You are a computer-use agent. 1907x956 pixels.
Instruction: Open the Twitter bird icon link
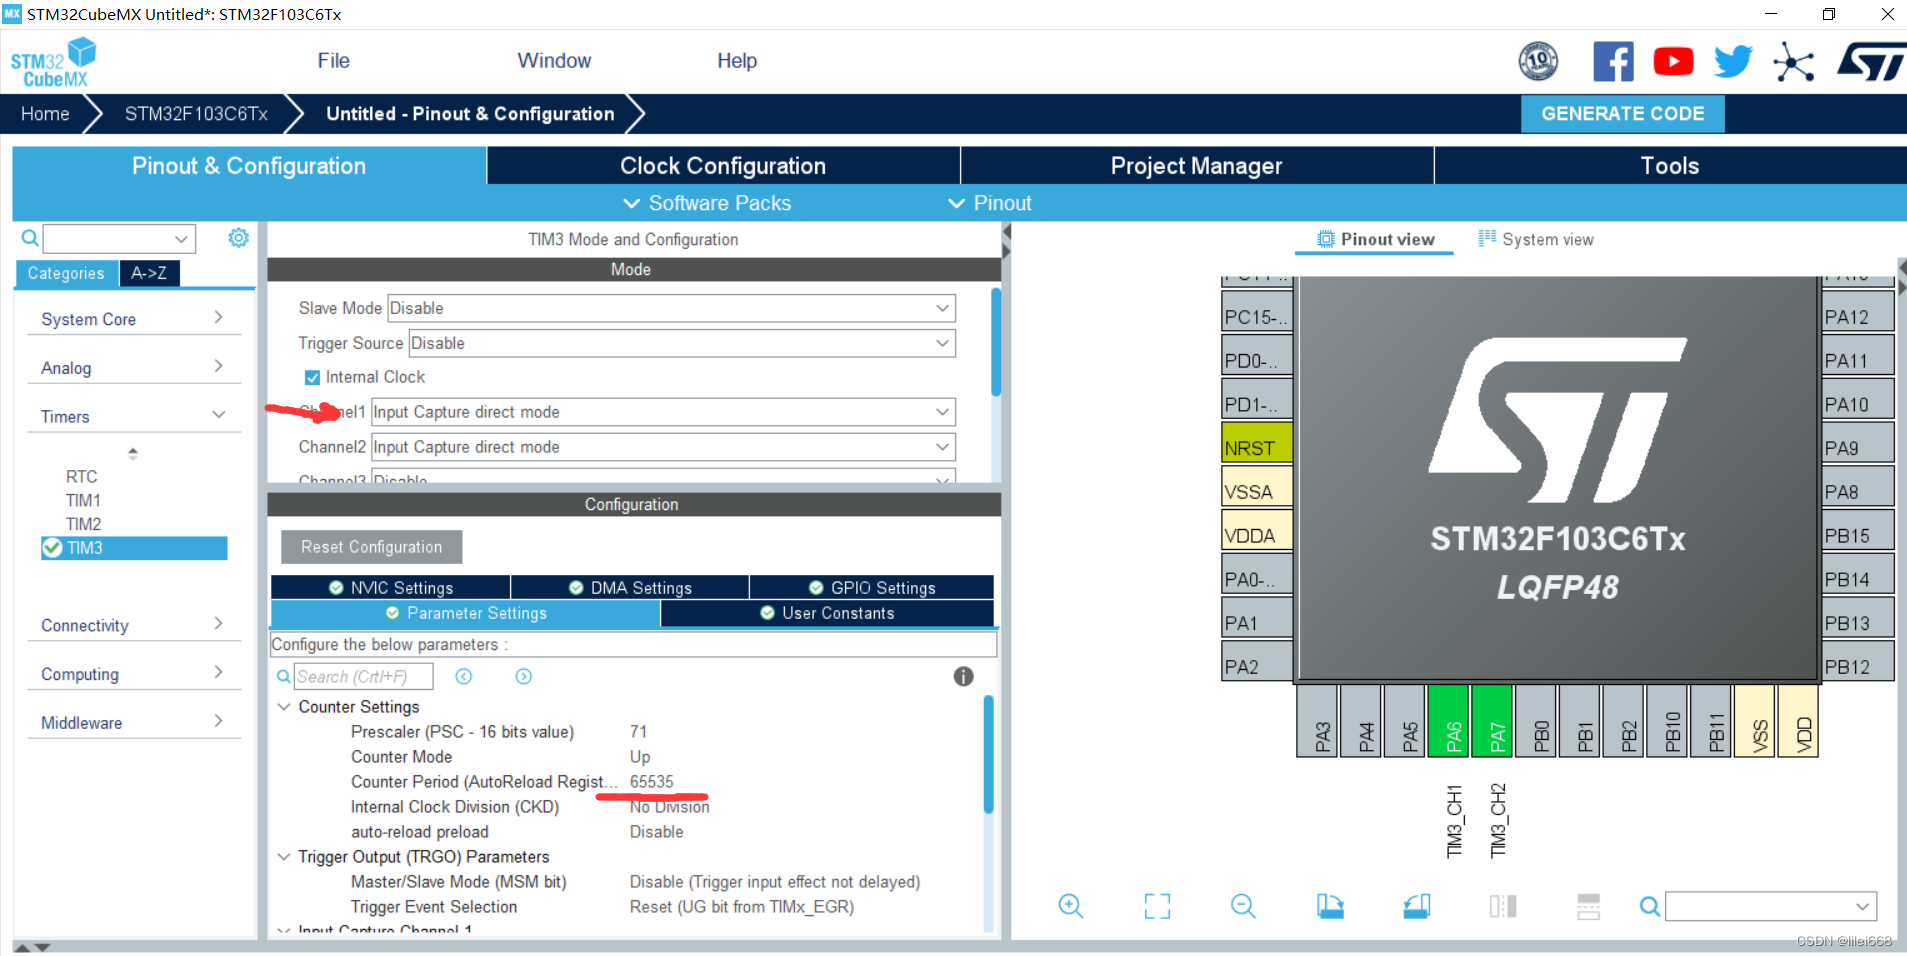click(x=1733, y=62)
